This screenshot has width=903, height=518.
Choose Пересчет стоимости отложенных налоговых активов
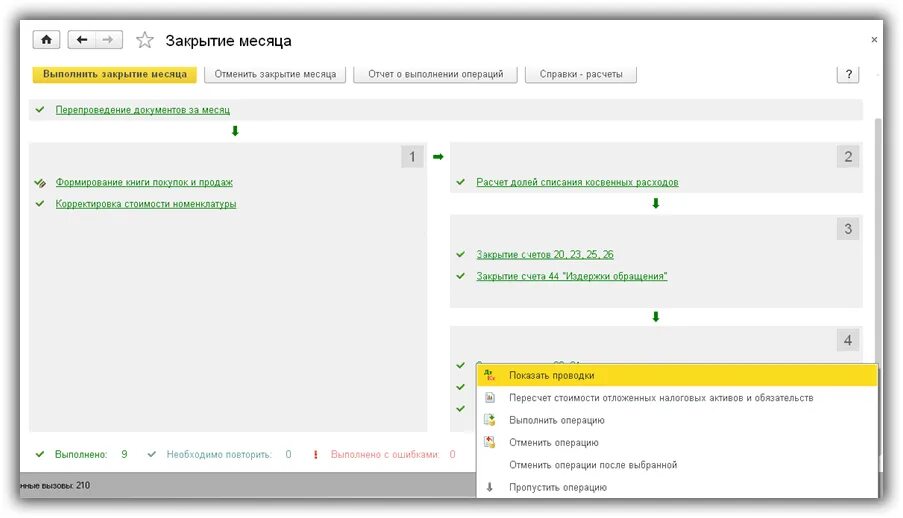coord(677,398)
